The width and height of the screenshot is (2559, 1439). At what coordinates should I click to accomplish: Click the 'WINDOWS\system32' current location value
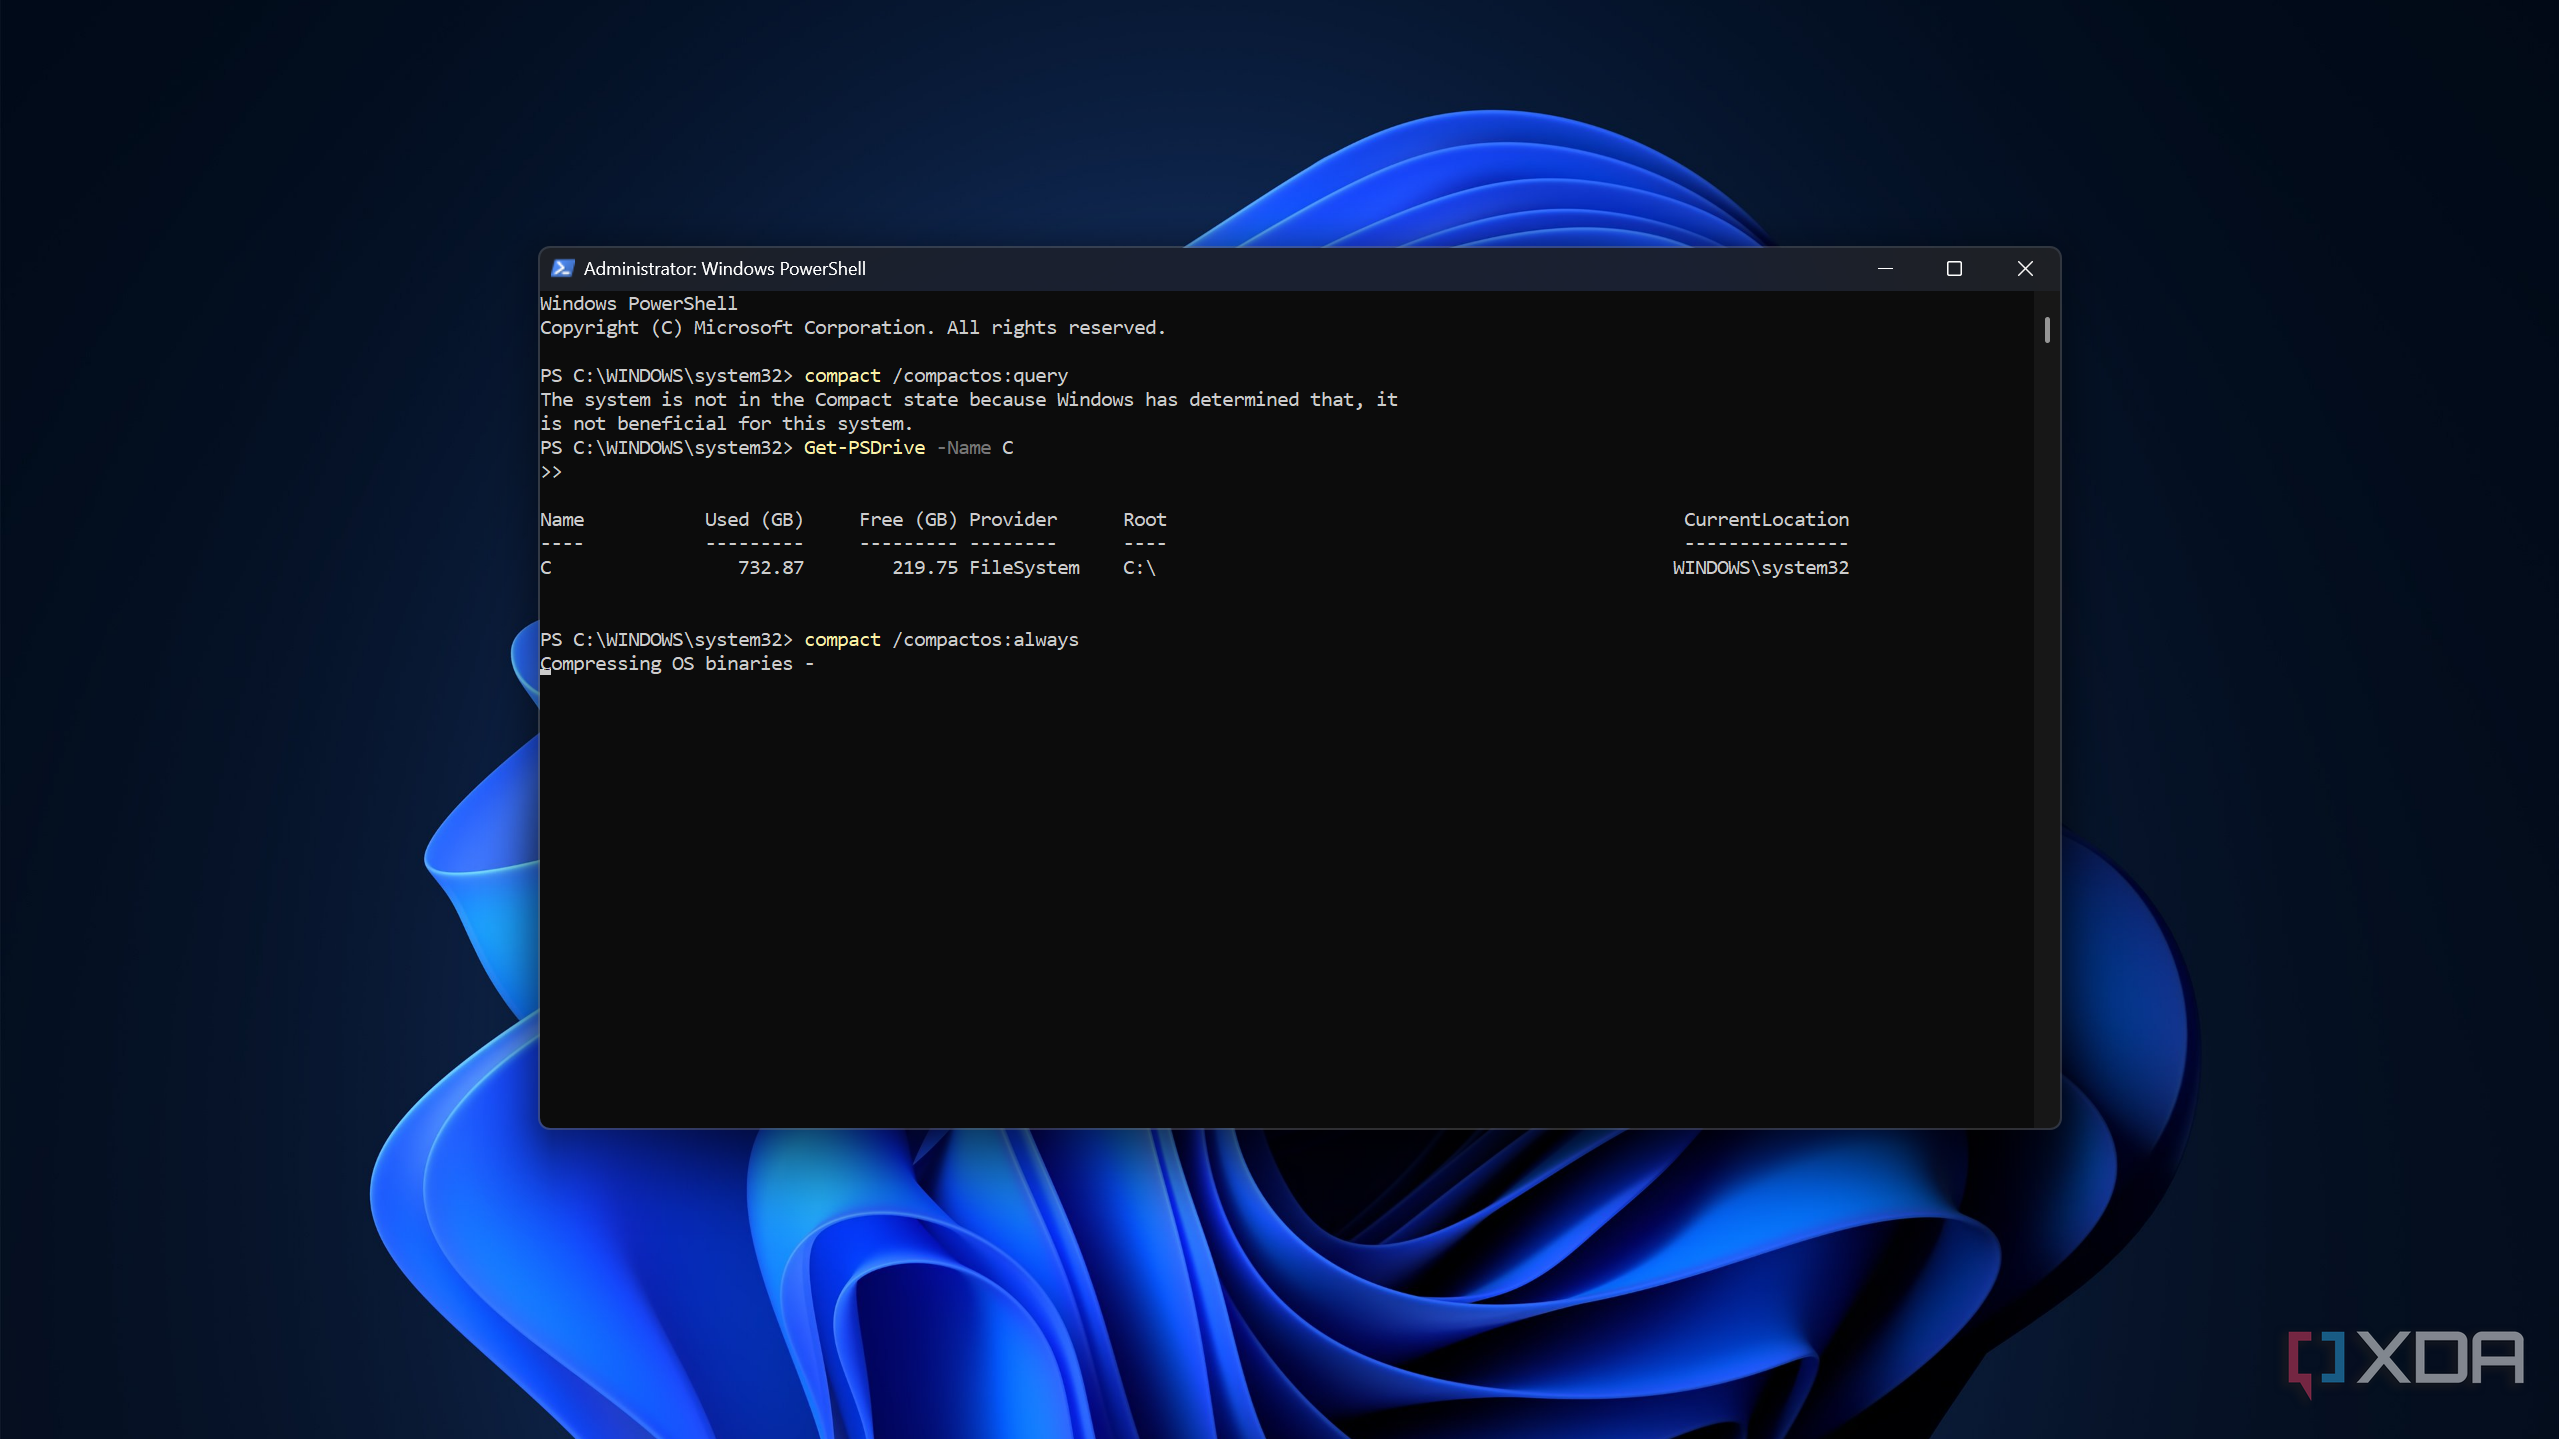click(1761, 567)
